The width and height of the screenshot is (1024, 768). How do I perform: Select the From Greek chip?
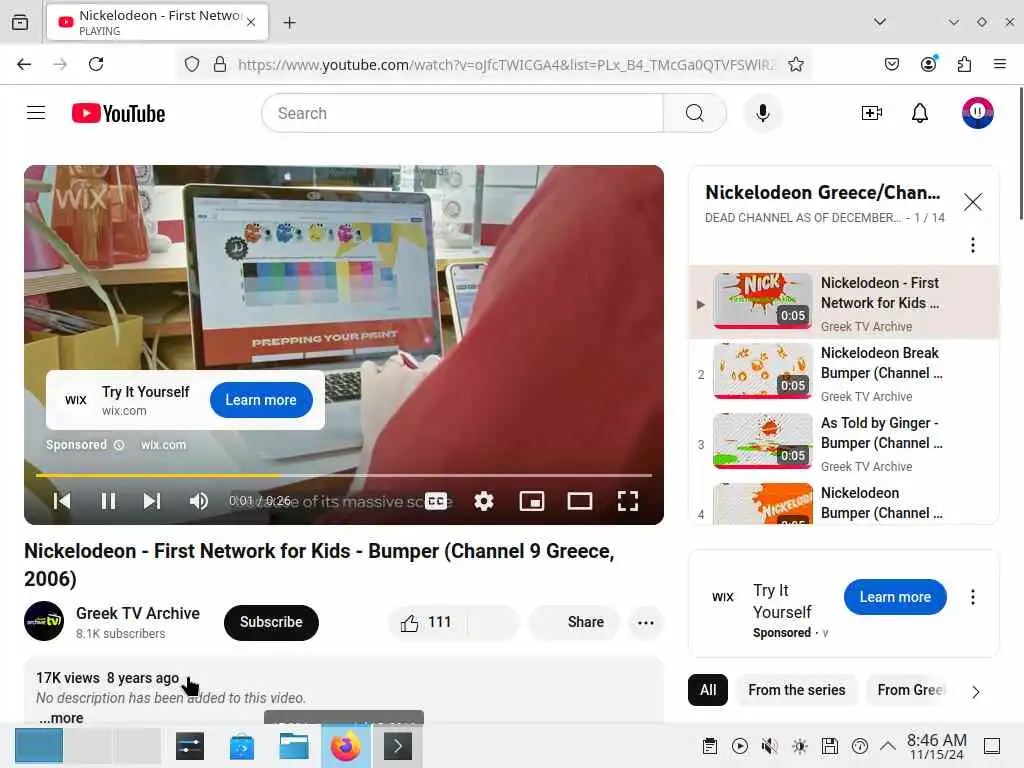(x=910, y=690)
